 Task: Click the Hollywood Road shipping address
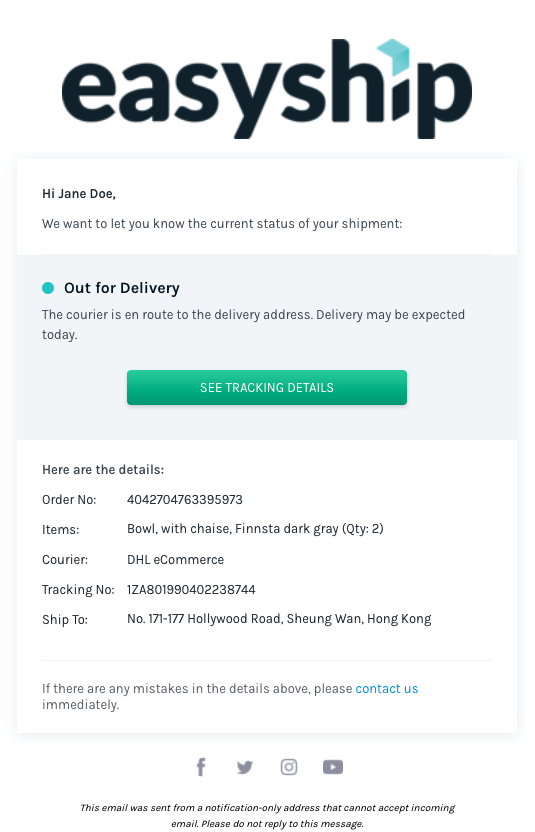click(279, 619)
